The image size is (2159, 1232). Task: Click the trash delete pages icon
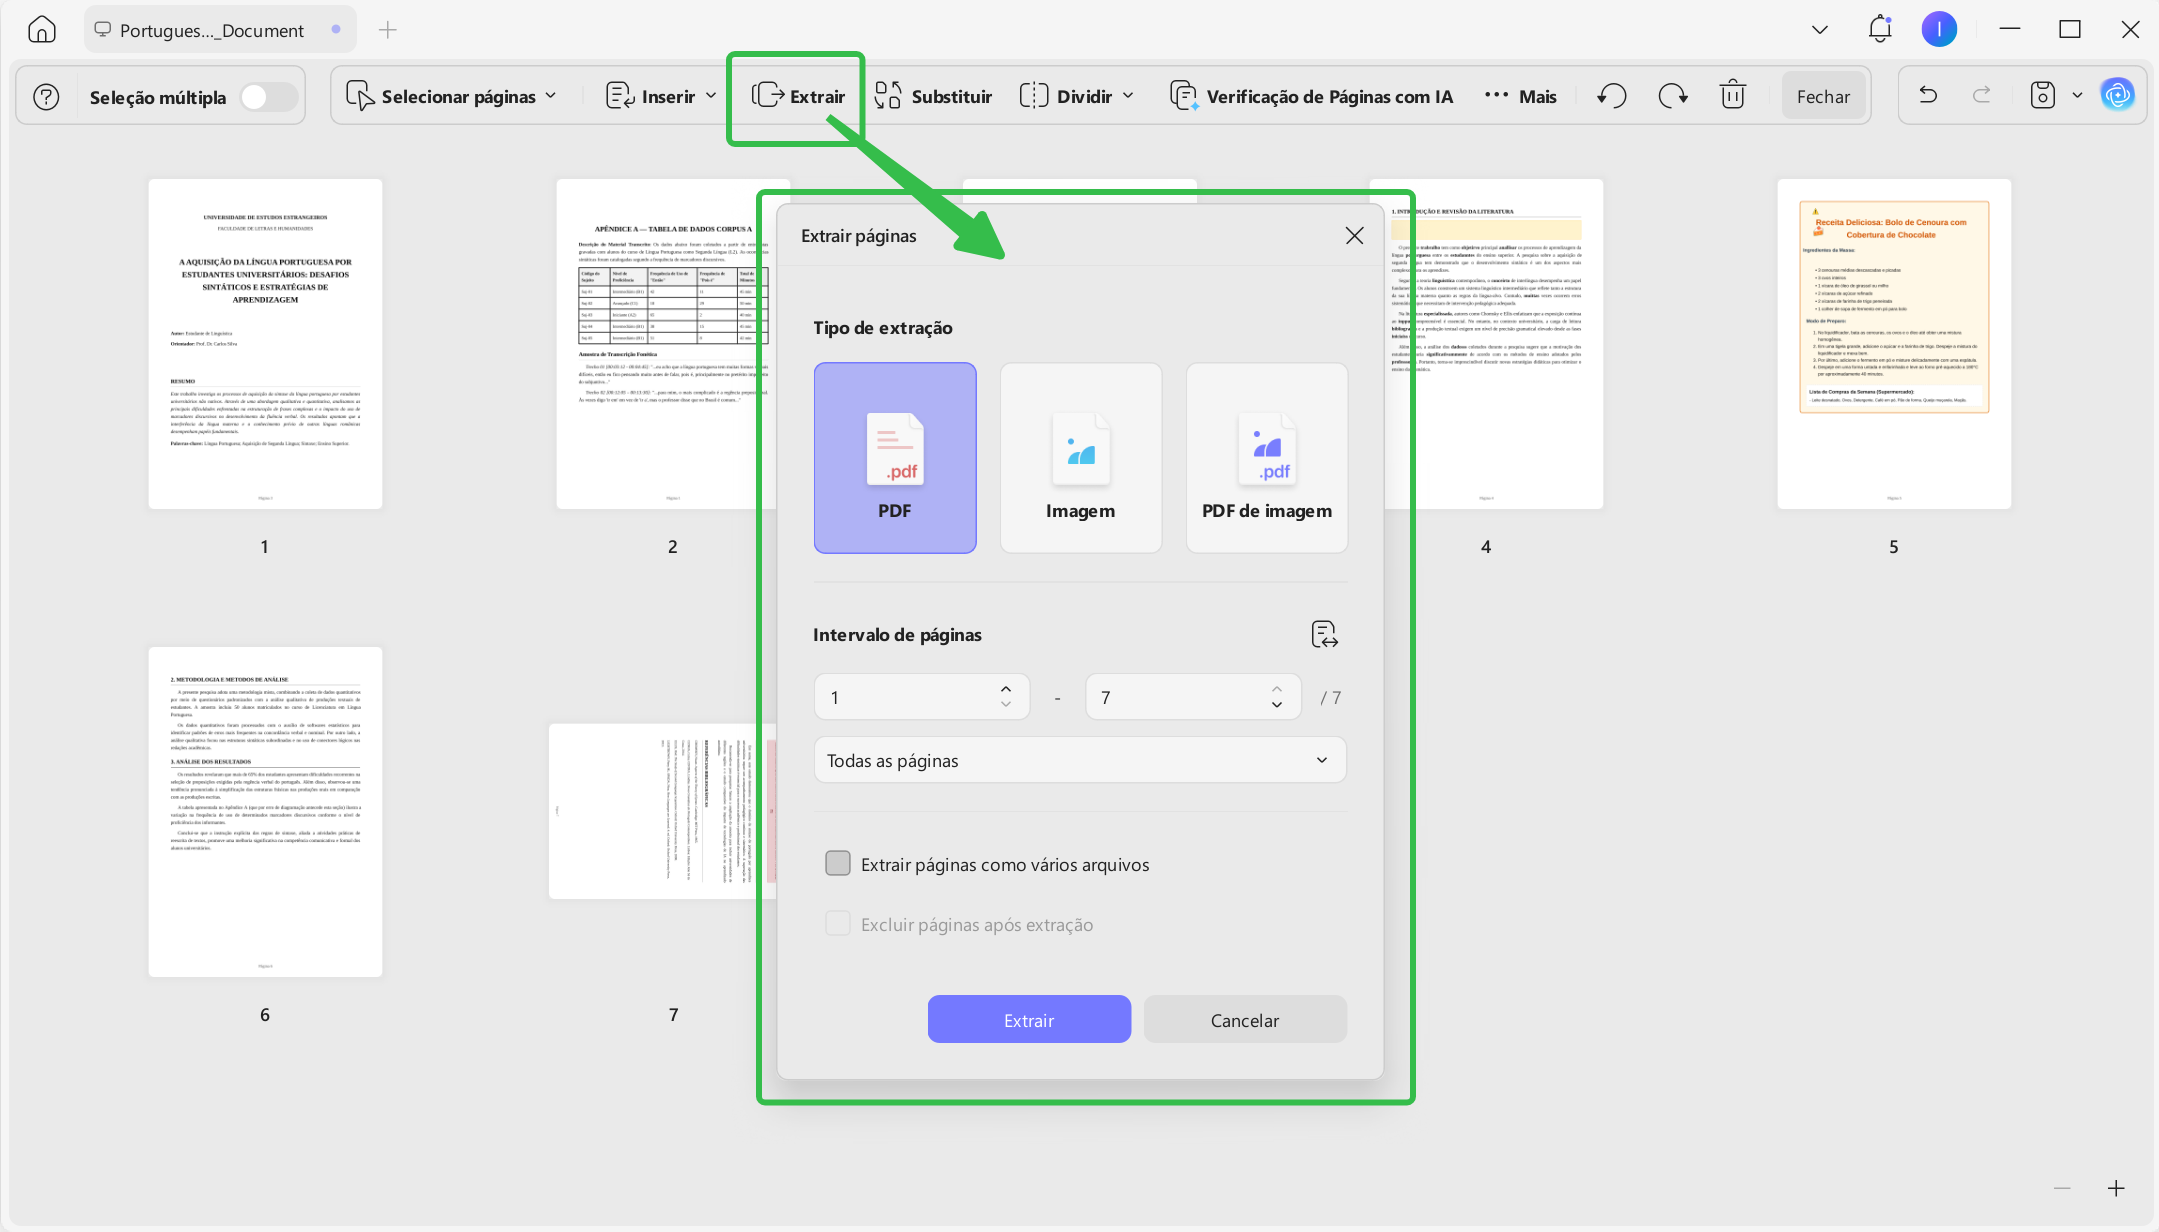point(1733,96)
